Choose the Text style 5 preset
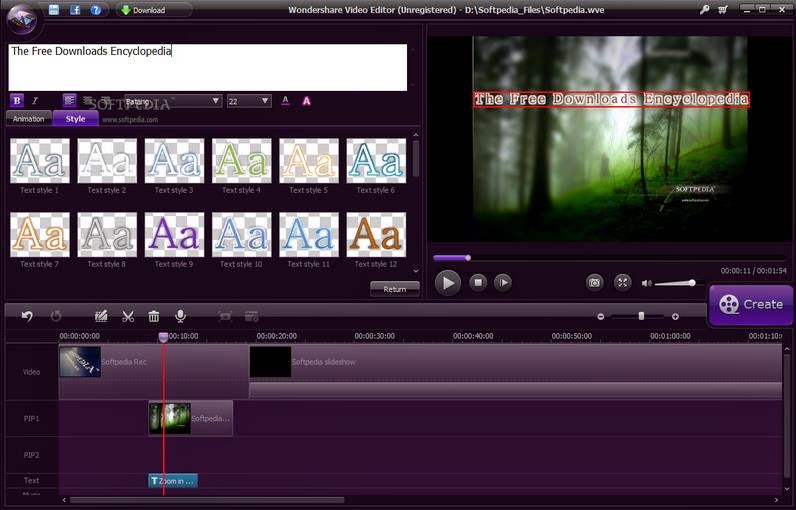This screenshot has height=510, width=796. tap(309, 161)
